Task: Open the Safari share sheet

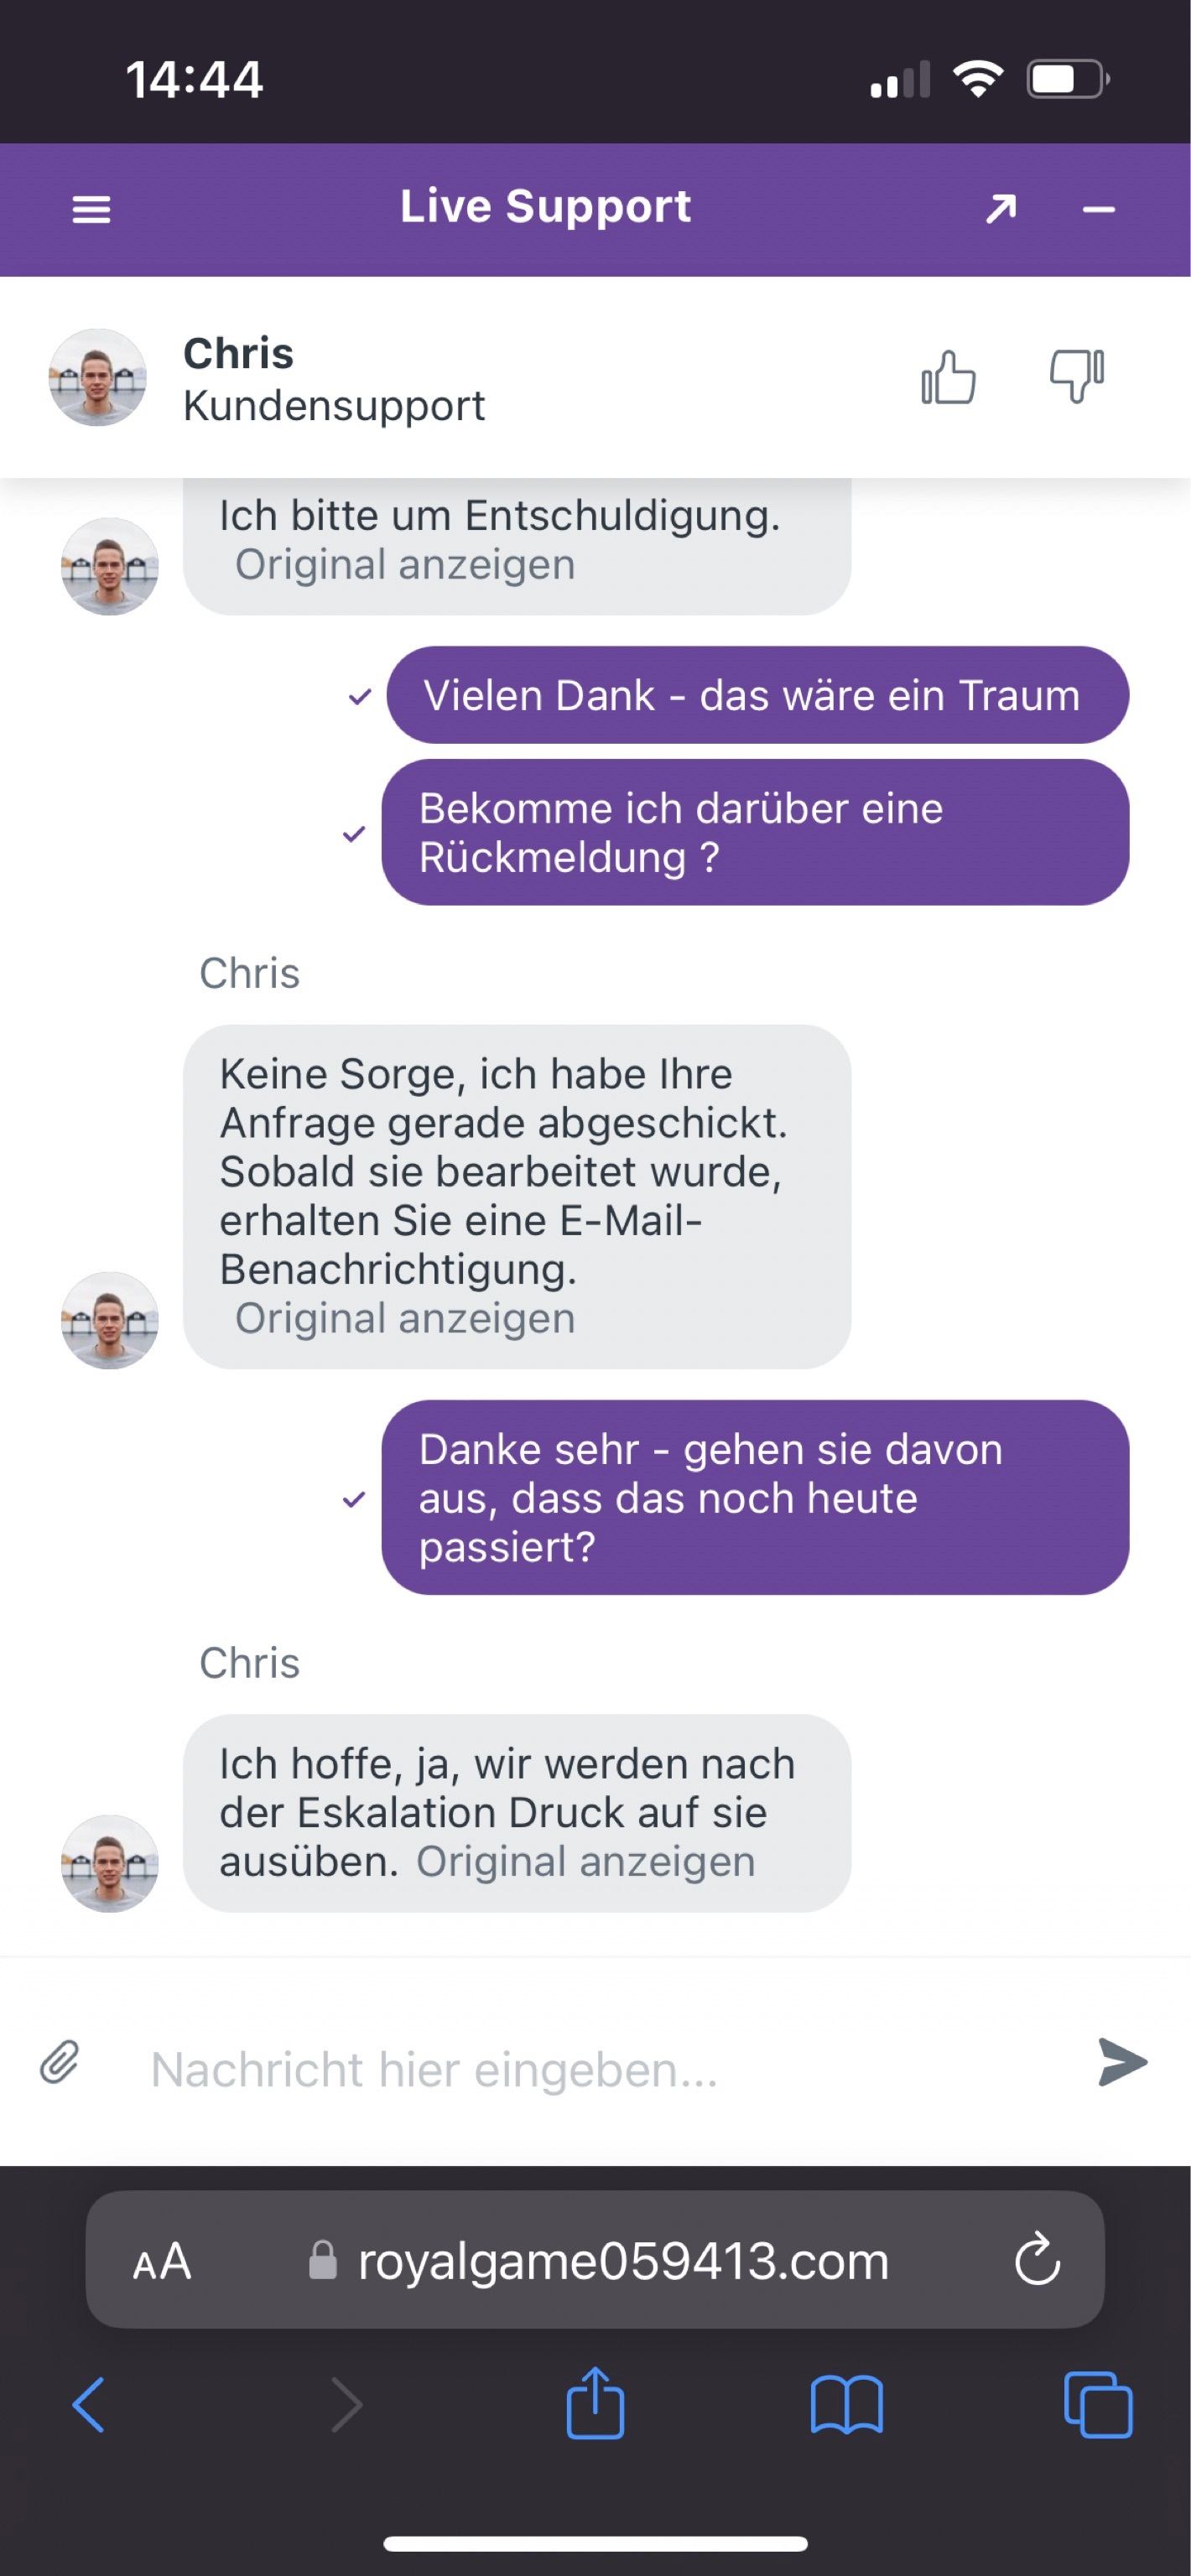Action: point(595,2402)
